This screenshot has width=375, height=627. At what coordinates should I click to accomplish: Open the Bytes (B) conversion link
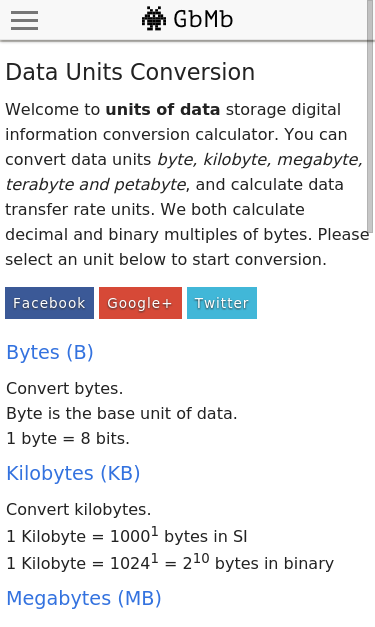click(50, 352)
